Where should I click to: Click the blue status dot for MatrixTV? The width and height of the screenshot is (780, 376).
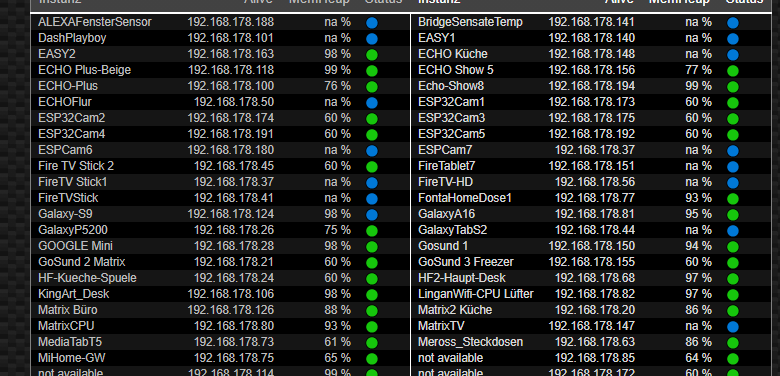point(733,327)
